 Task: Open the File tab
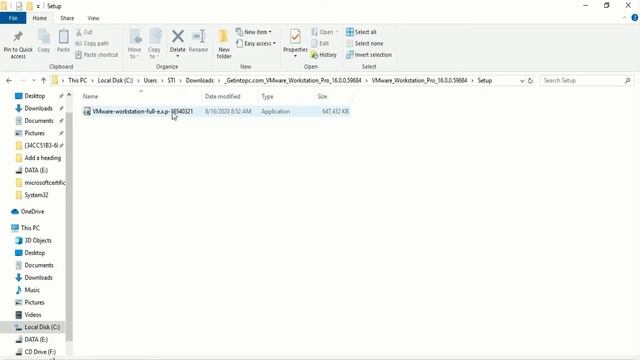click(x=13, y=18)
